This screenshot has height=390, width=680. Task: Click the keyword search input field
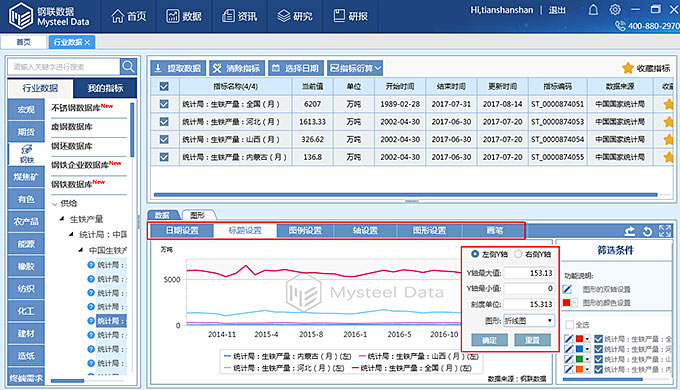pyautogui.click(x=64, y=66)
